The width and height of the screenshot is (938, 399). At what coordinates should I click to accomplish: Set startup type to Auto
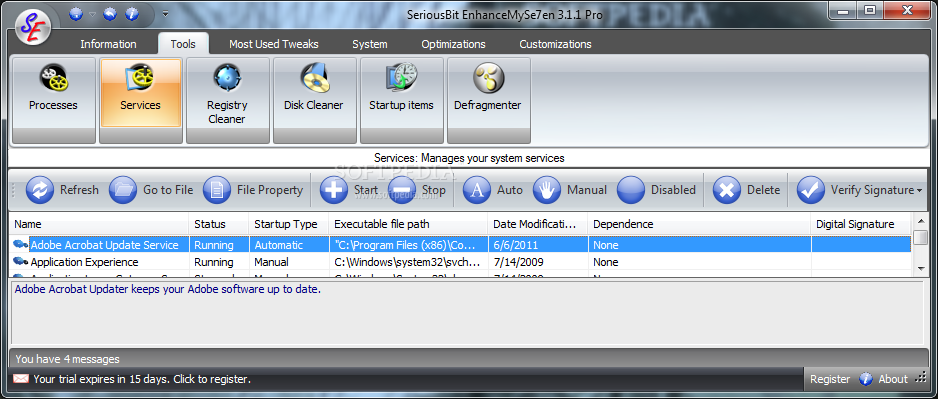click(x=494, y=190)
